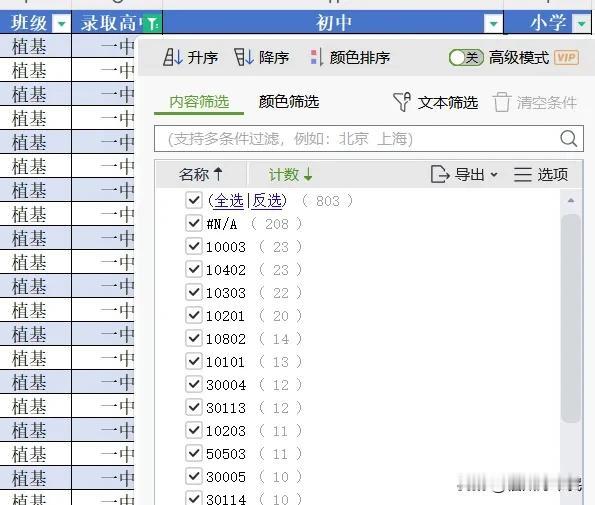Toggle the 高级模式 switch on
595x505 pixels.
466,58
